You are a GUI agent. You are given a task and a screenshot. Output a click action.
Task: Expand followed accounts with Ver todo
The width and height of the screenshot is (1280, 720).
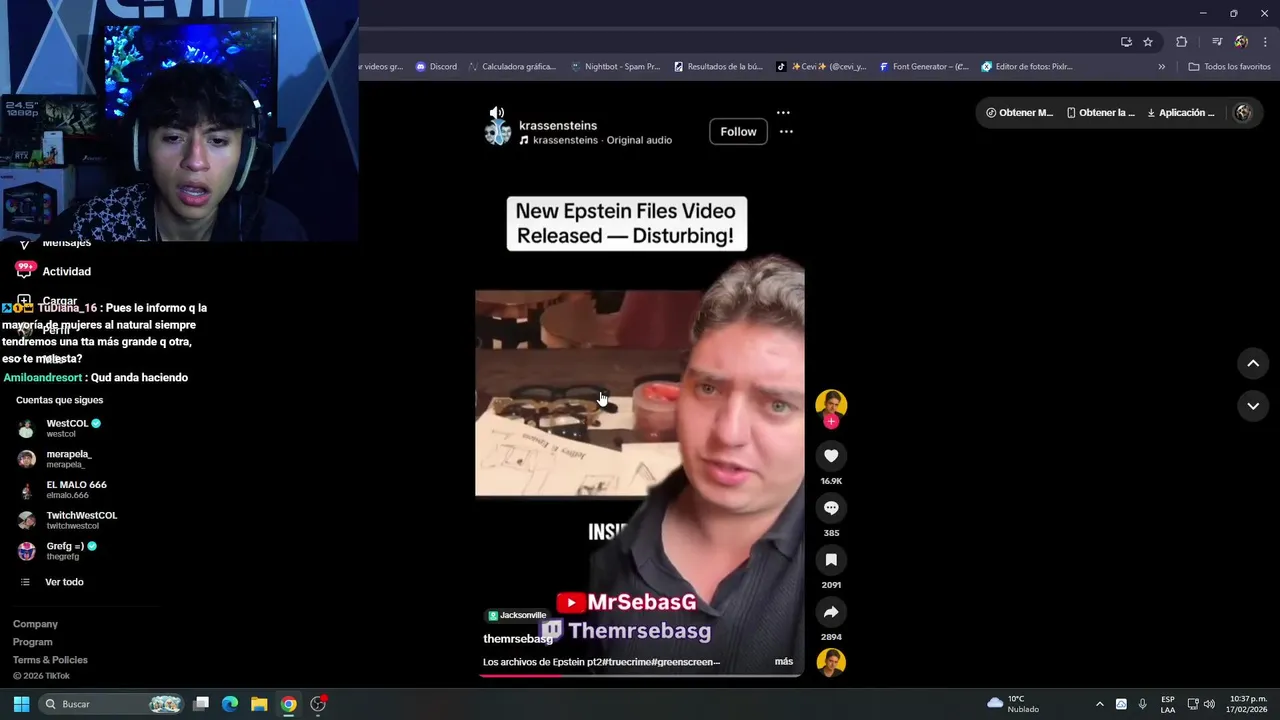point(64,582)
